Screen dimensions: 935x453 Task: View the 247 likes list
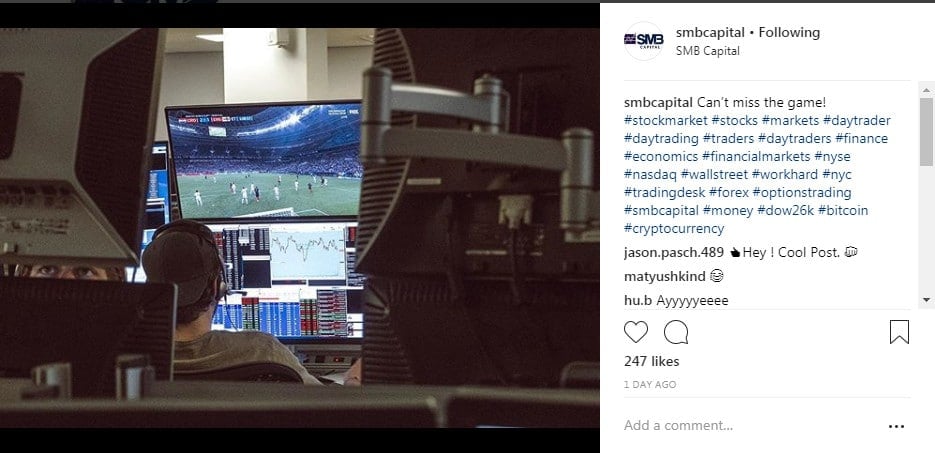click(651, 361)
